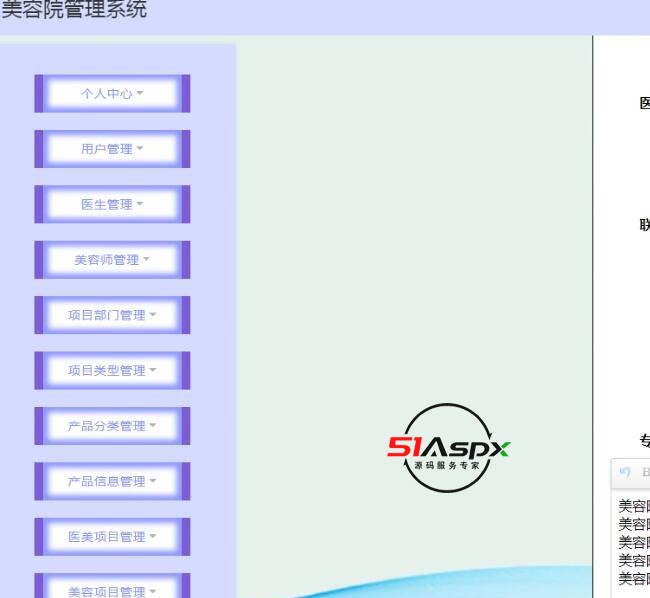The height and width of the screenshot is (598, 650).
Task: Open the 医生管理 menu
Action: point(112,204)
